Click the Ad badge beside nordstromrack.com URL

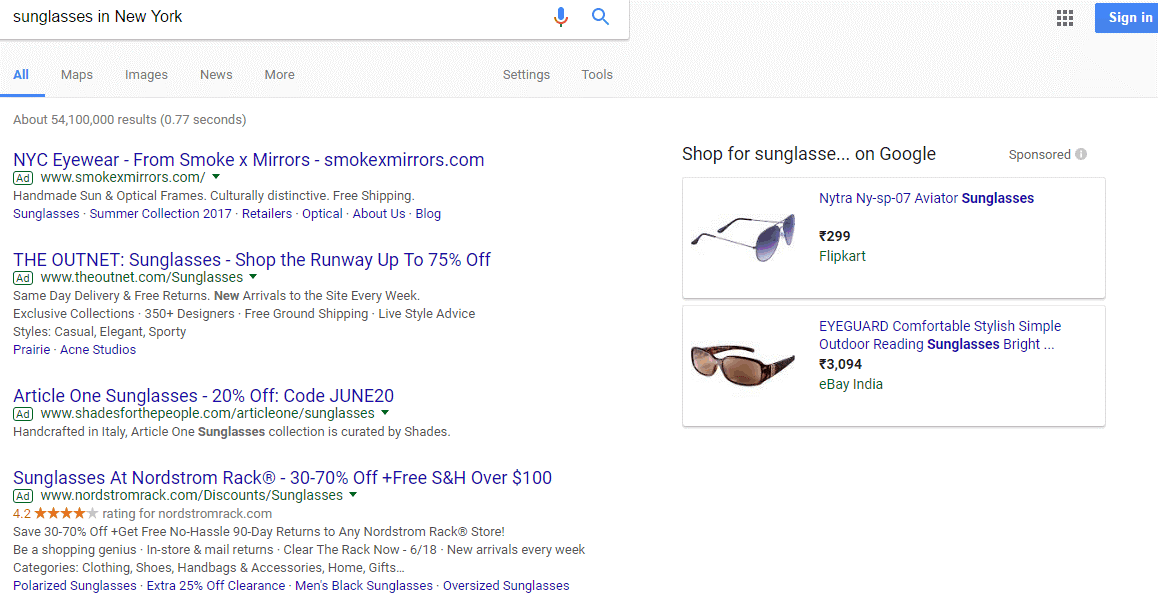coord(23,496)
